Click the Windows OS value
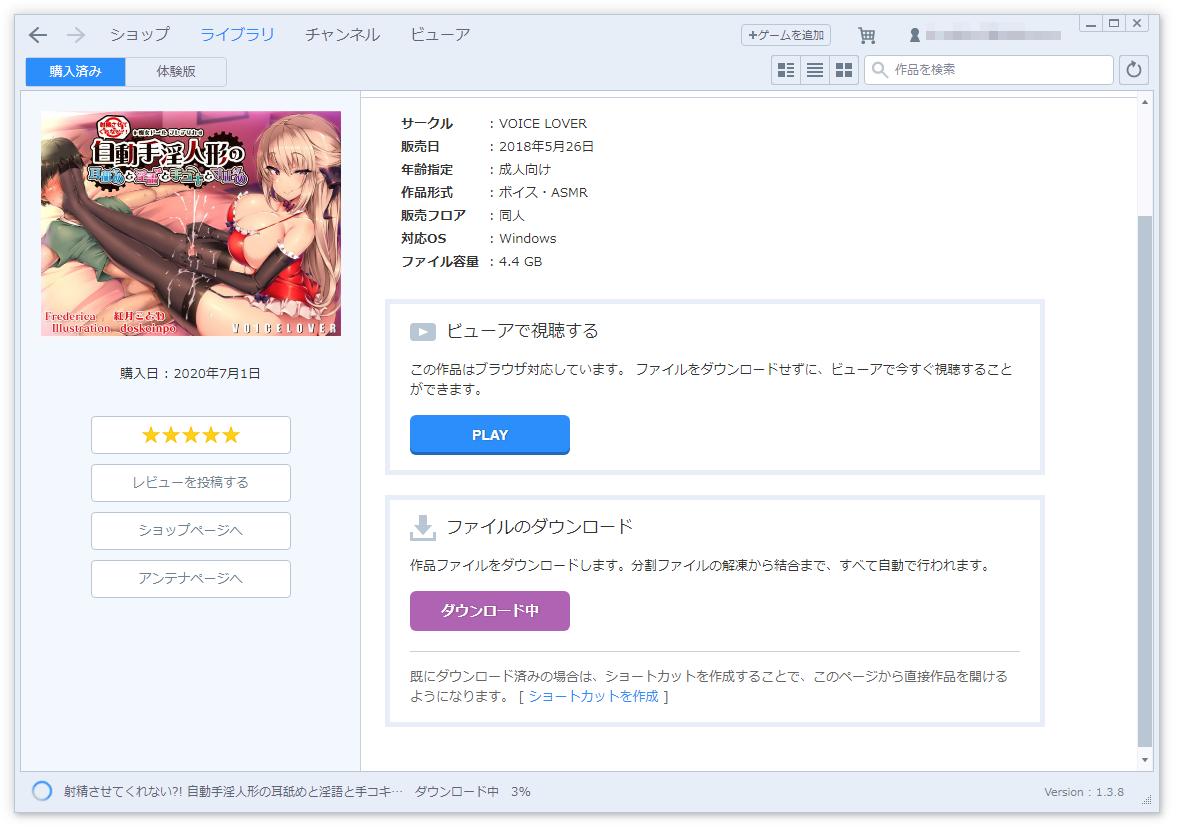The height and width of the screenshot is (831, 1178). tap(527, 238)
